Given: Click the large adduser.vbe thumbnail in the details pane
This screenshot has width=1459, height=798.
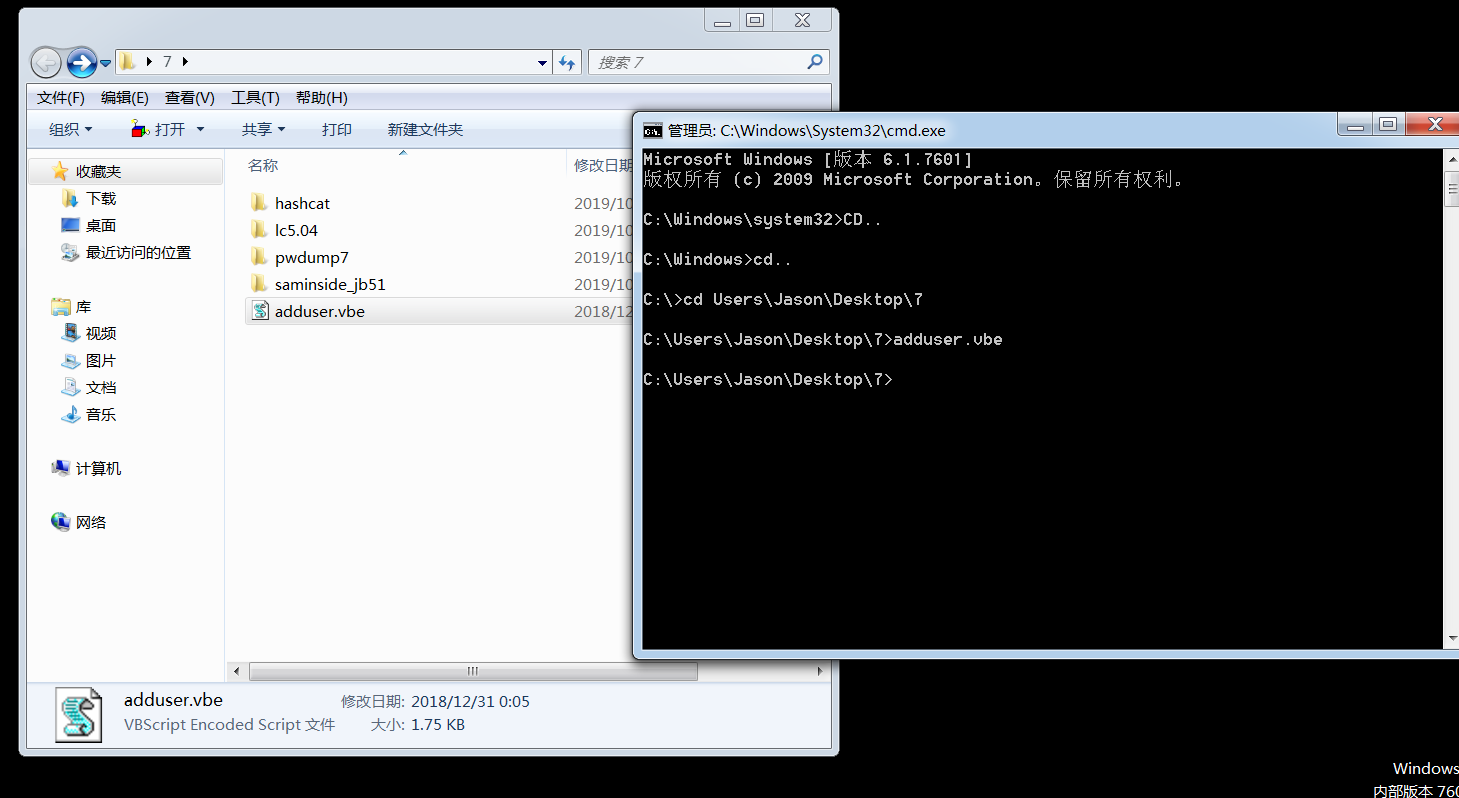Looking at the screenshot, I should pyautogui.click(x=78, y=714).
